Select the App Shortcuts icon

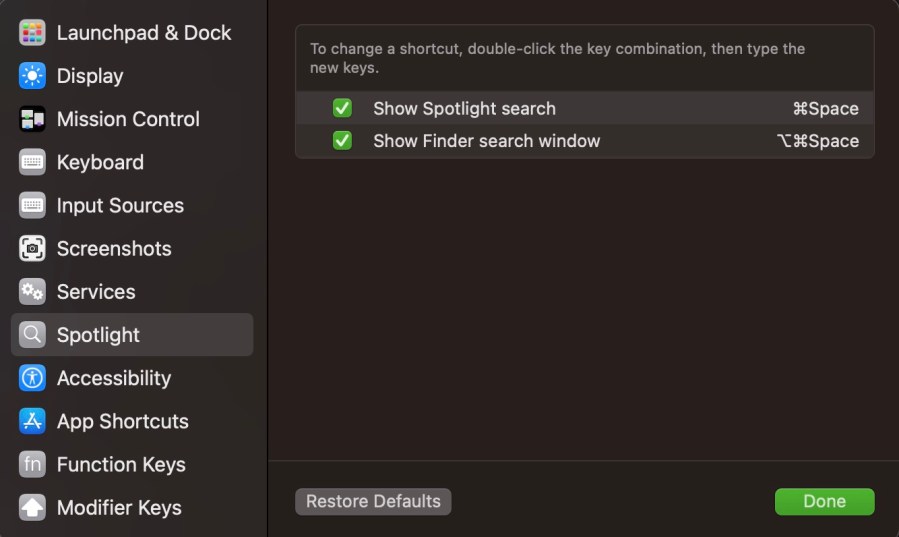33,421
